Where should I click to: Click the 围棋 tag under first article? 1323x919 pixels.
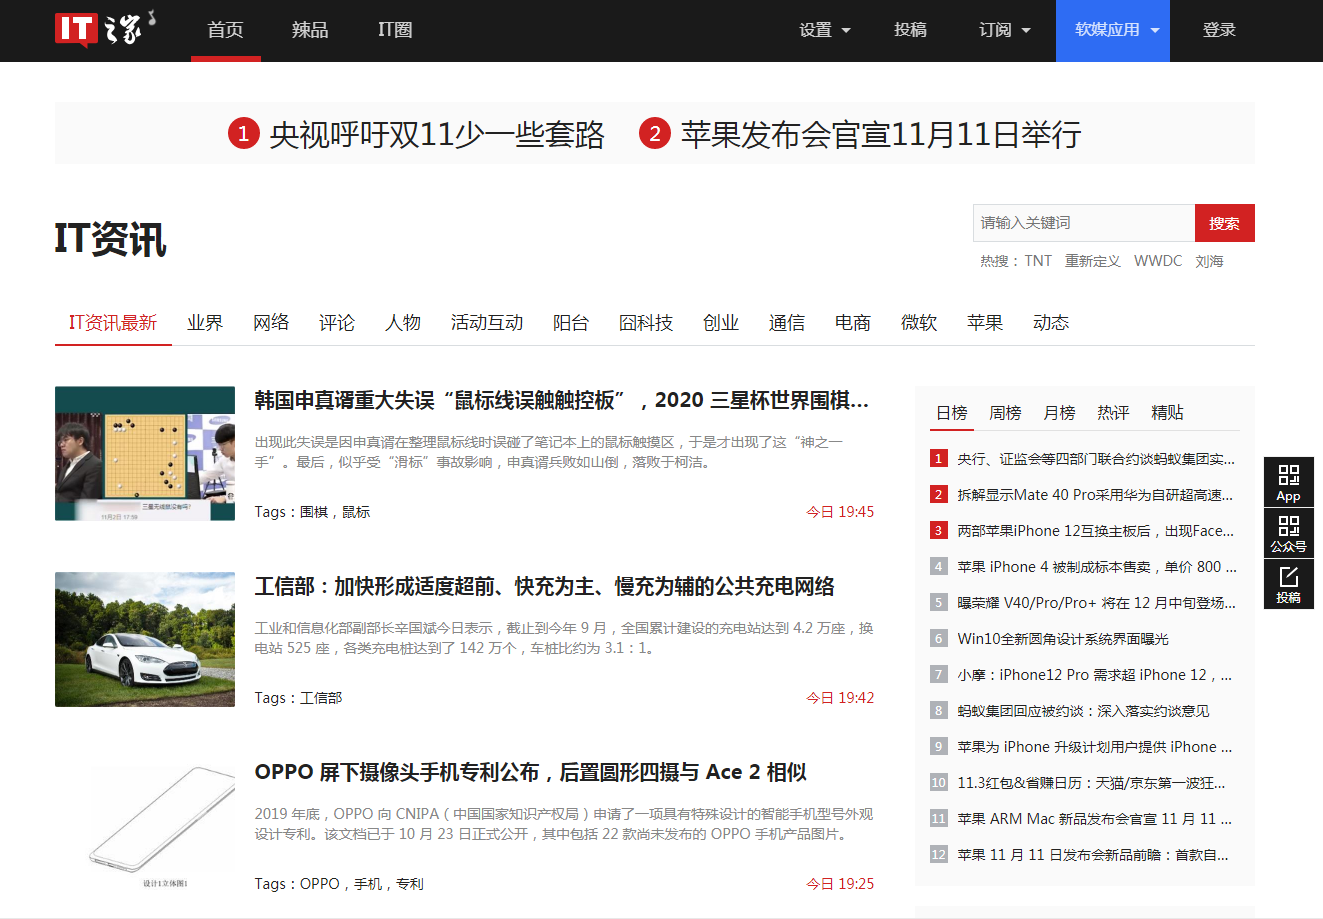pos(314,512)
